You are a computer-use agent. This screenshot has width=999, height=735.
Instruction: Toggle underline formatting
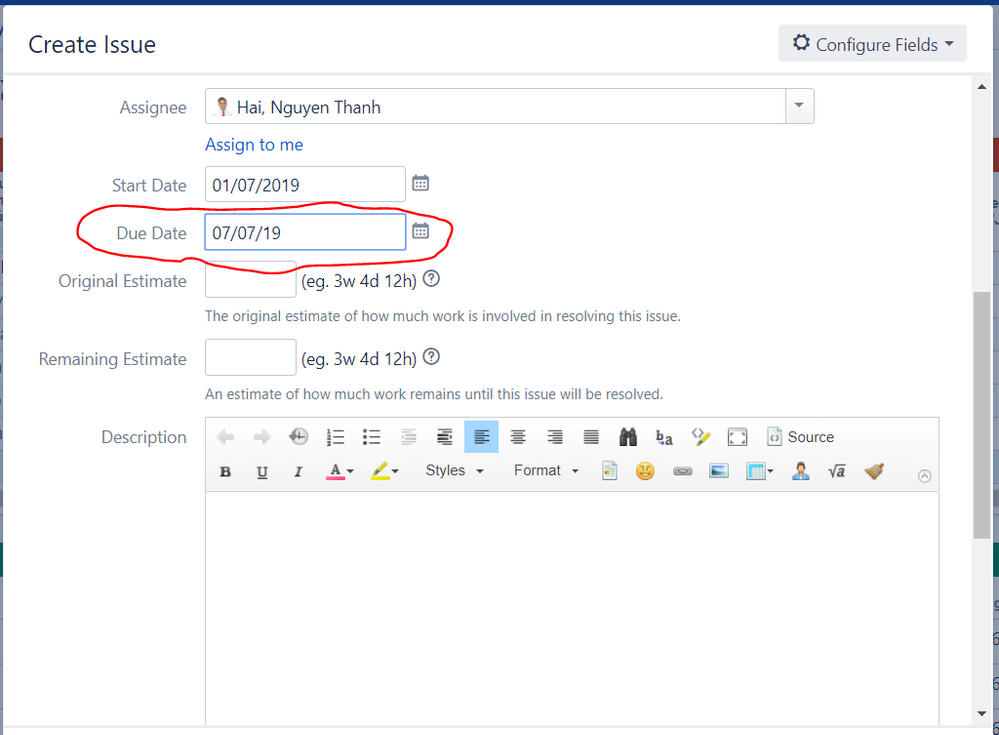262,471
